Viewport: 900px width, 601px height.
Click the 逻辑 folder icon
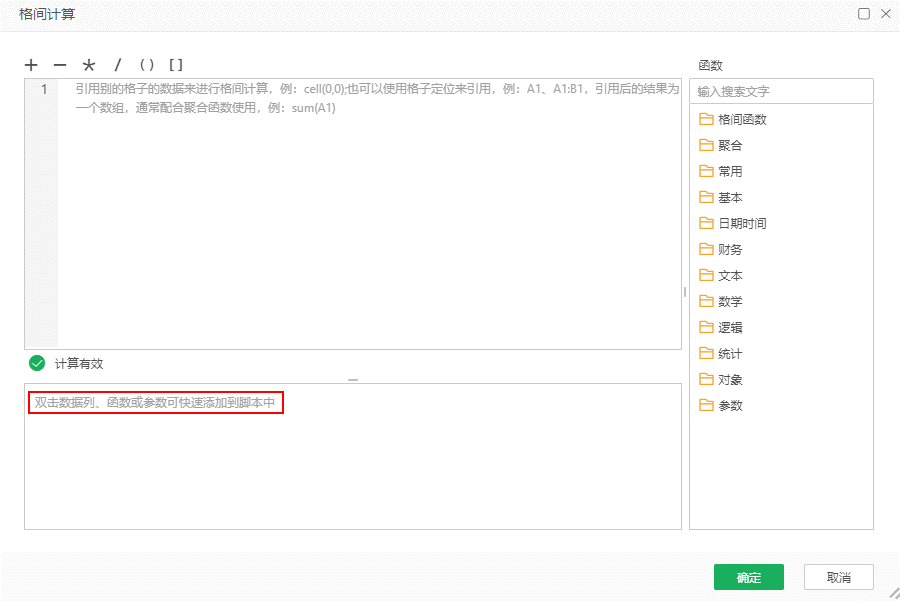(706, 327)
